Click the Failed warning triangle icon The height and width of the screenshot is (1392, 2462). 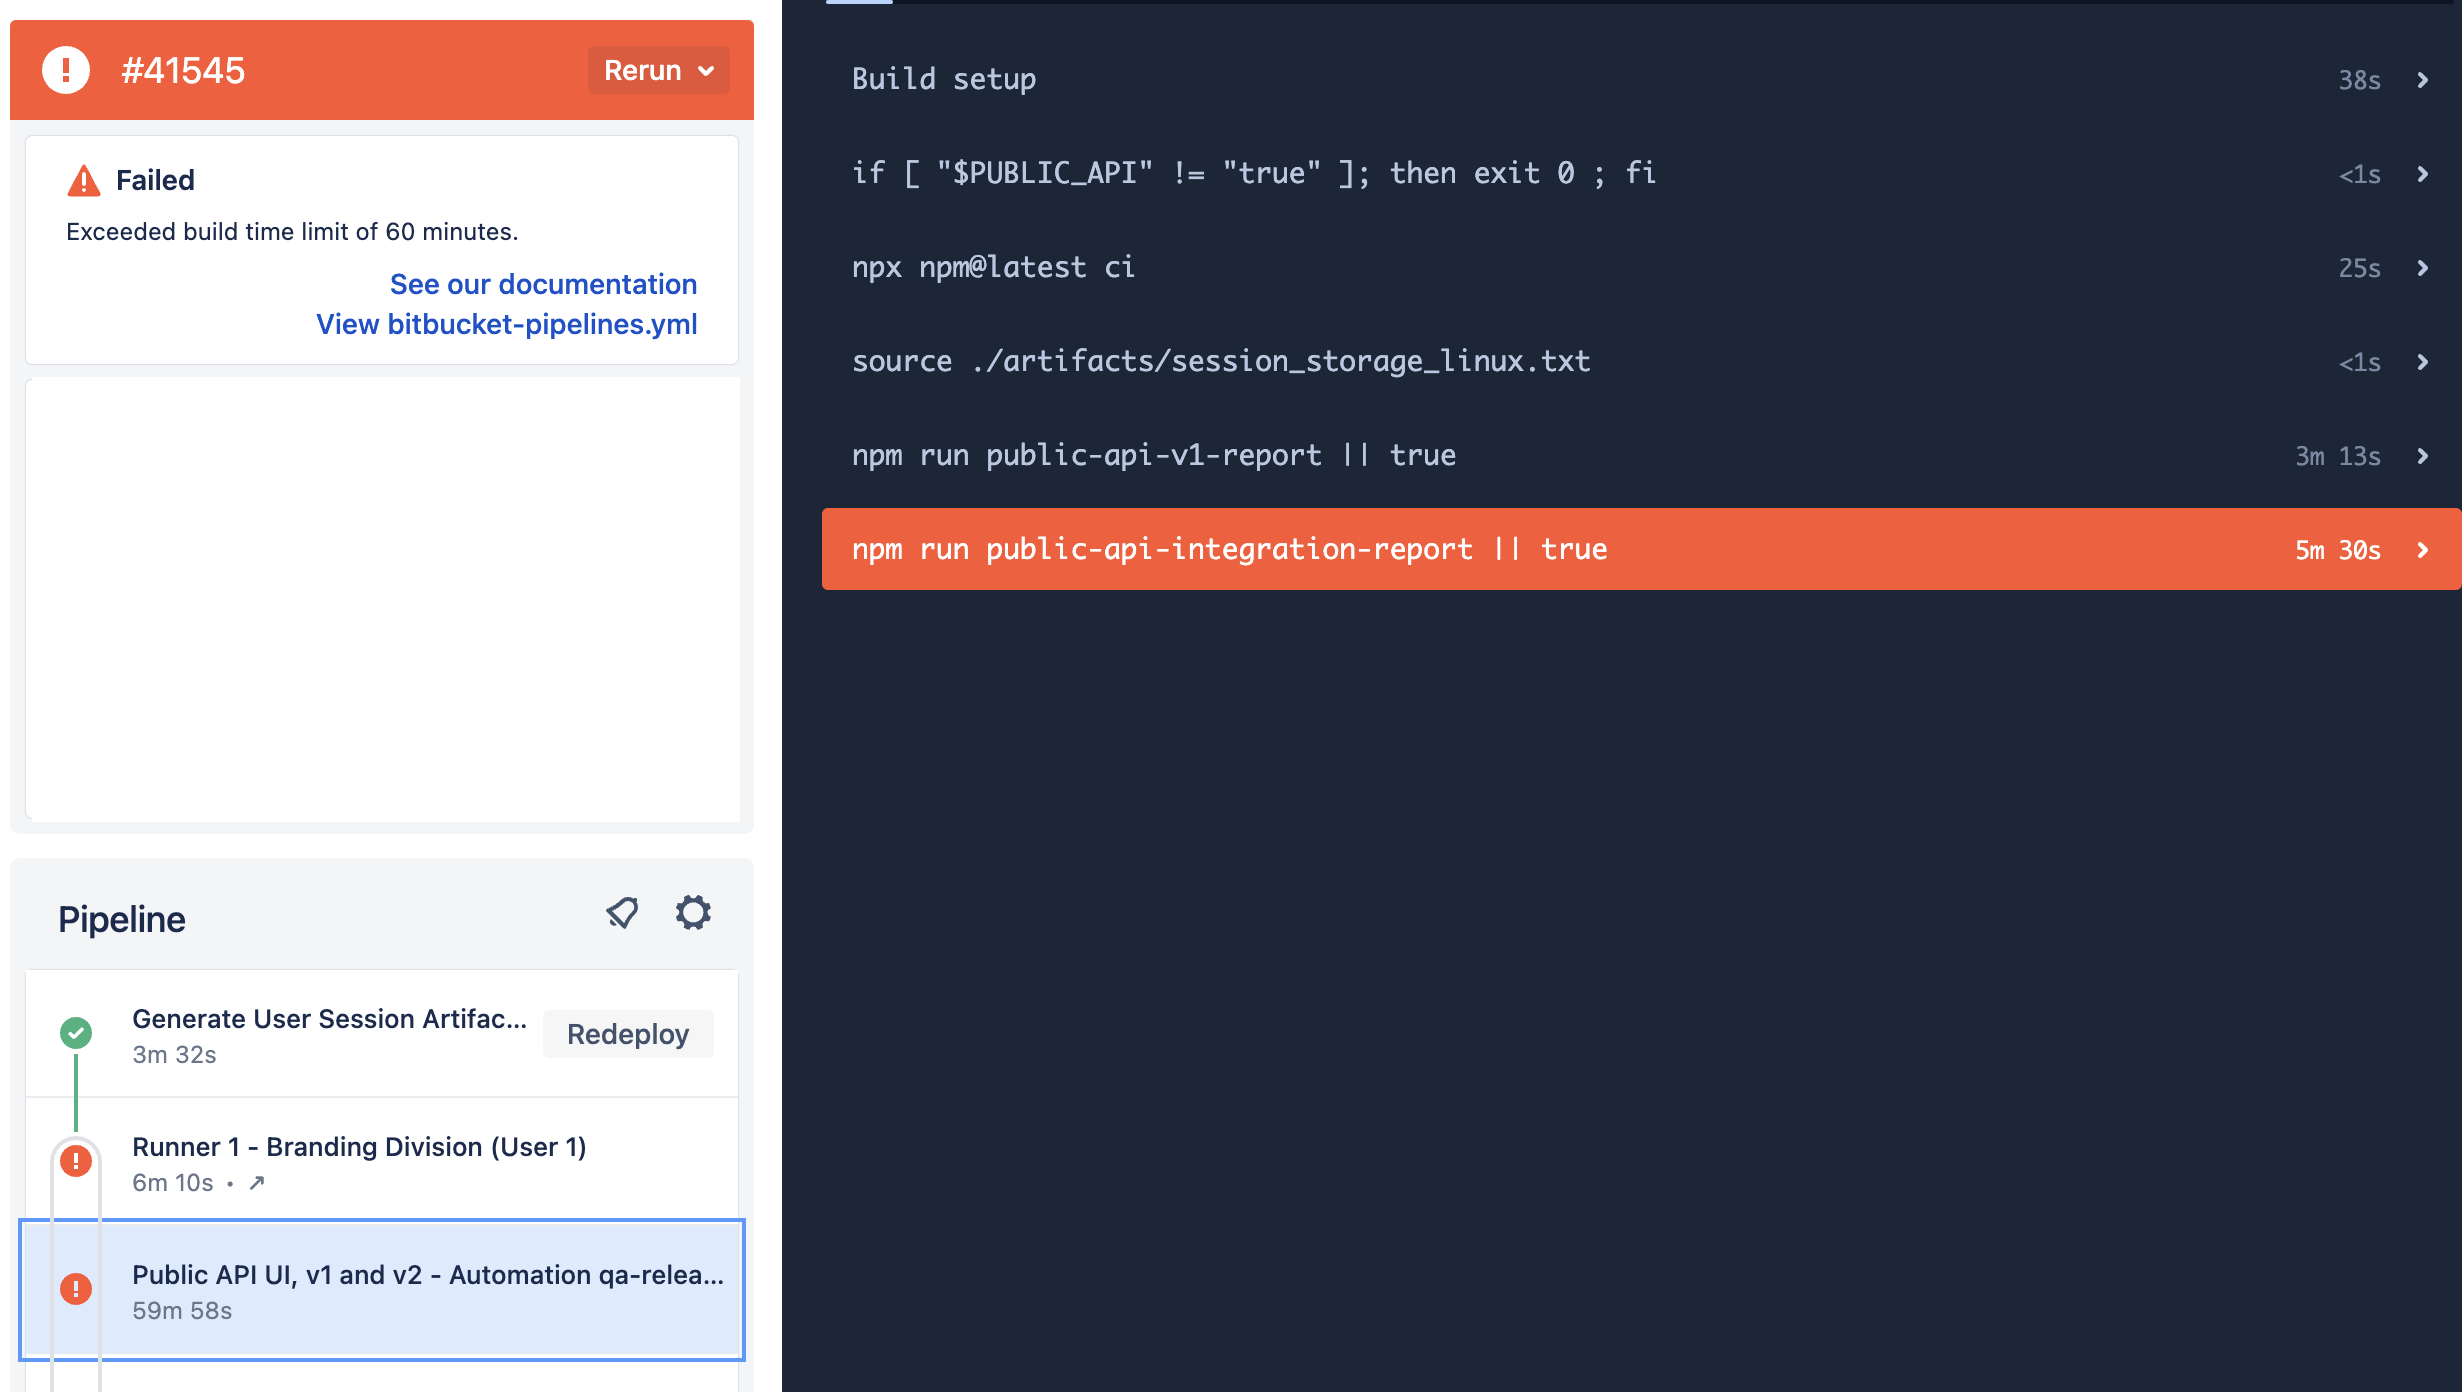tap(84, 180)
